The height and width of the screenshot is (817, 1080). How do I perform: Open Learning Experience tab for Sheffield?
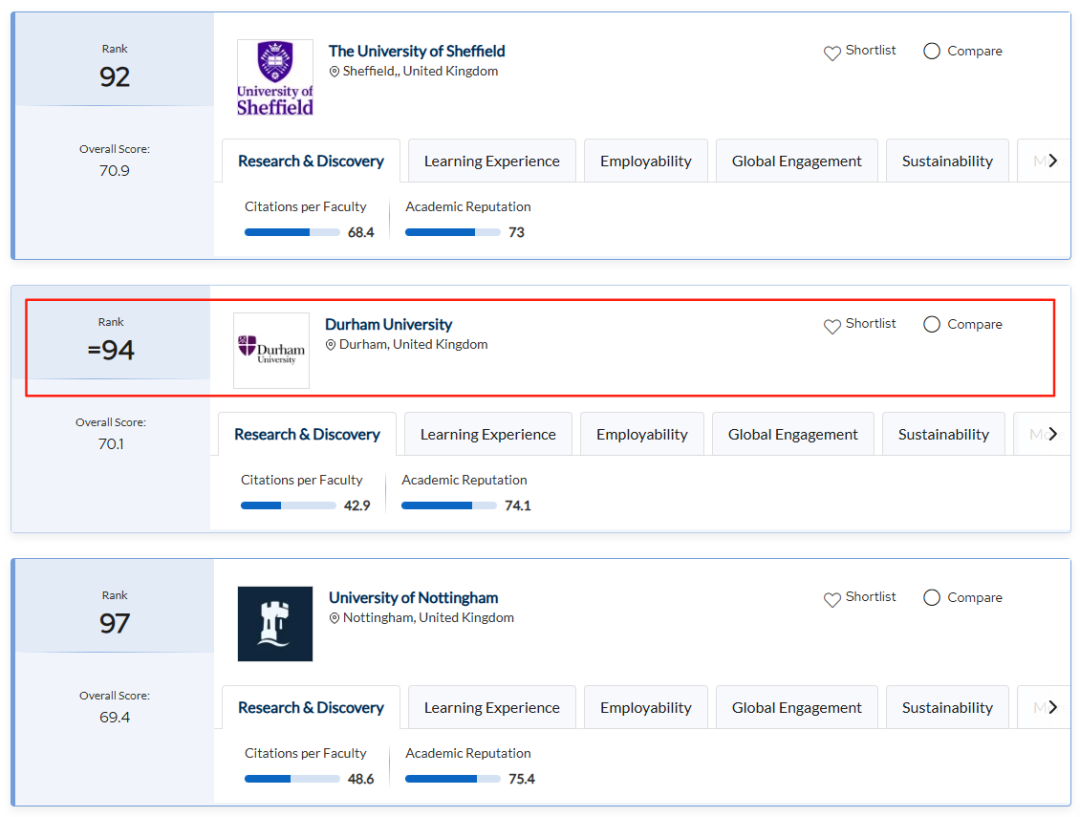492,161
